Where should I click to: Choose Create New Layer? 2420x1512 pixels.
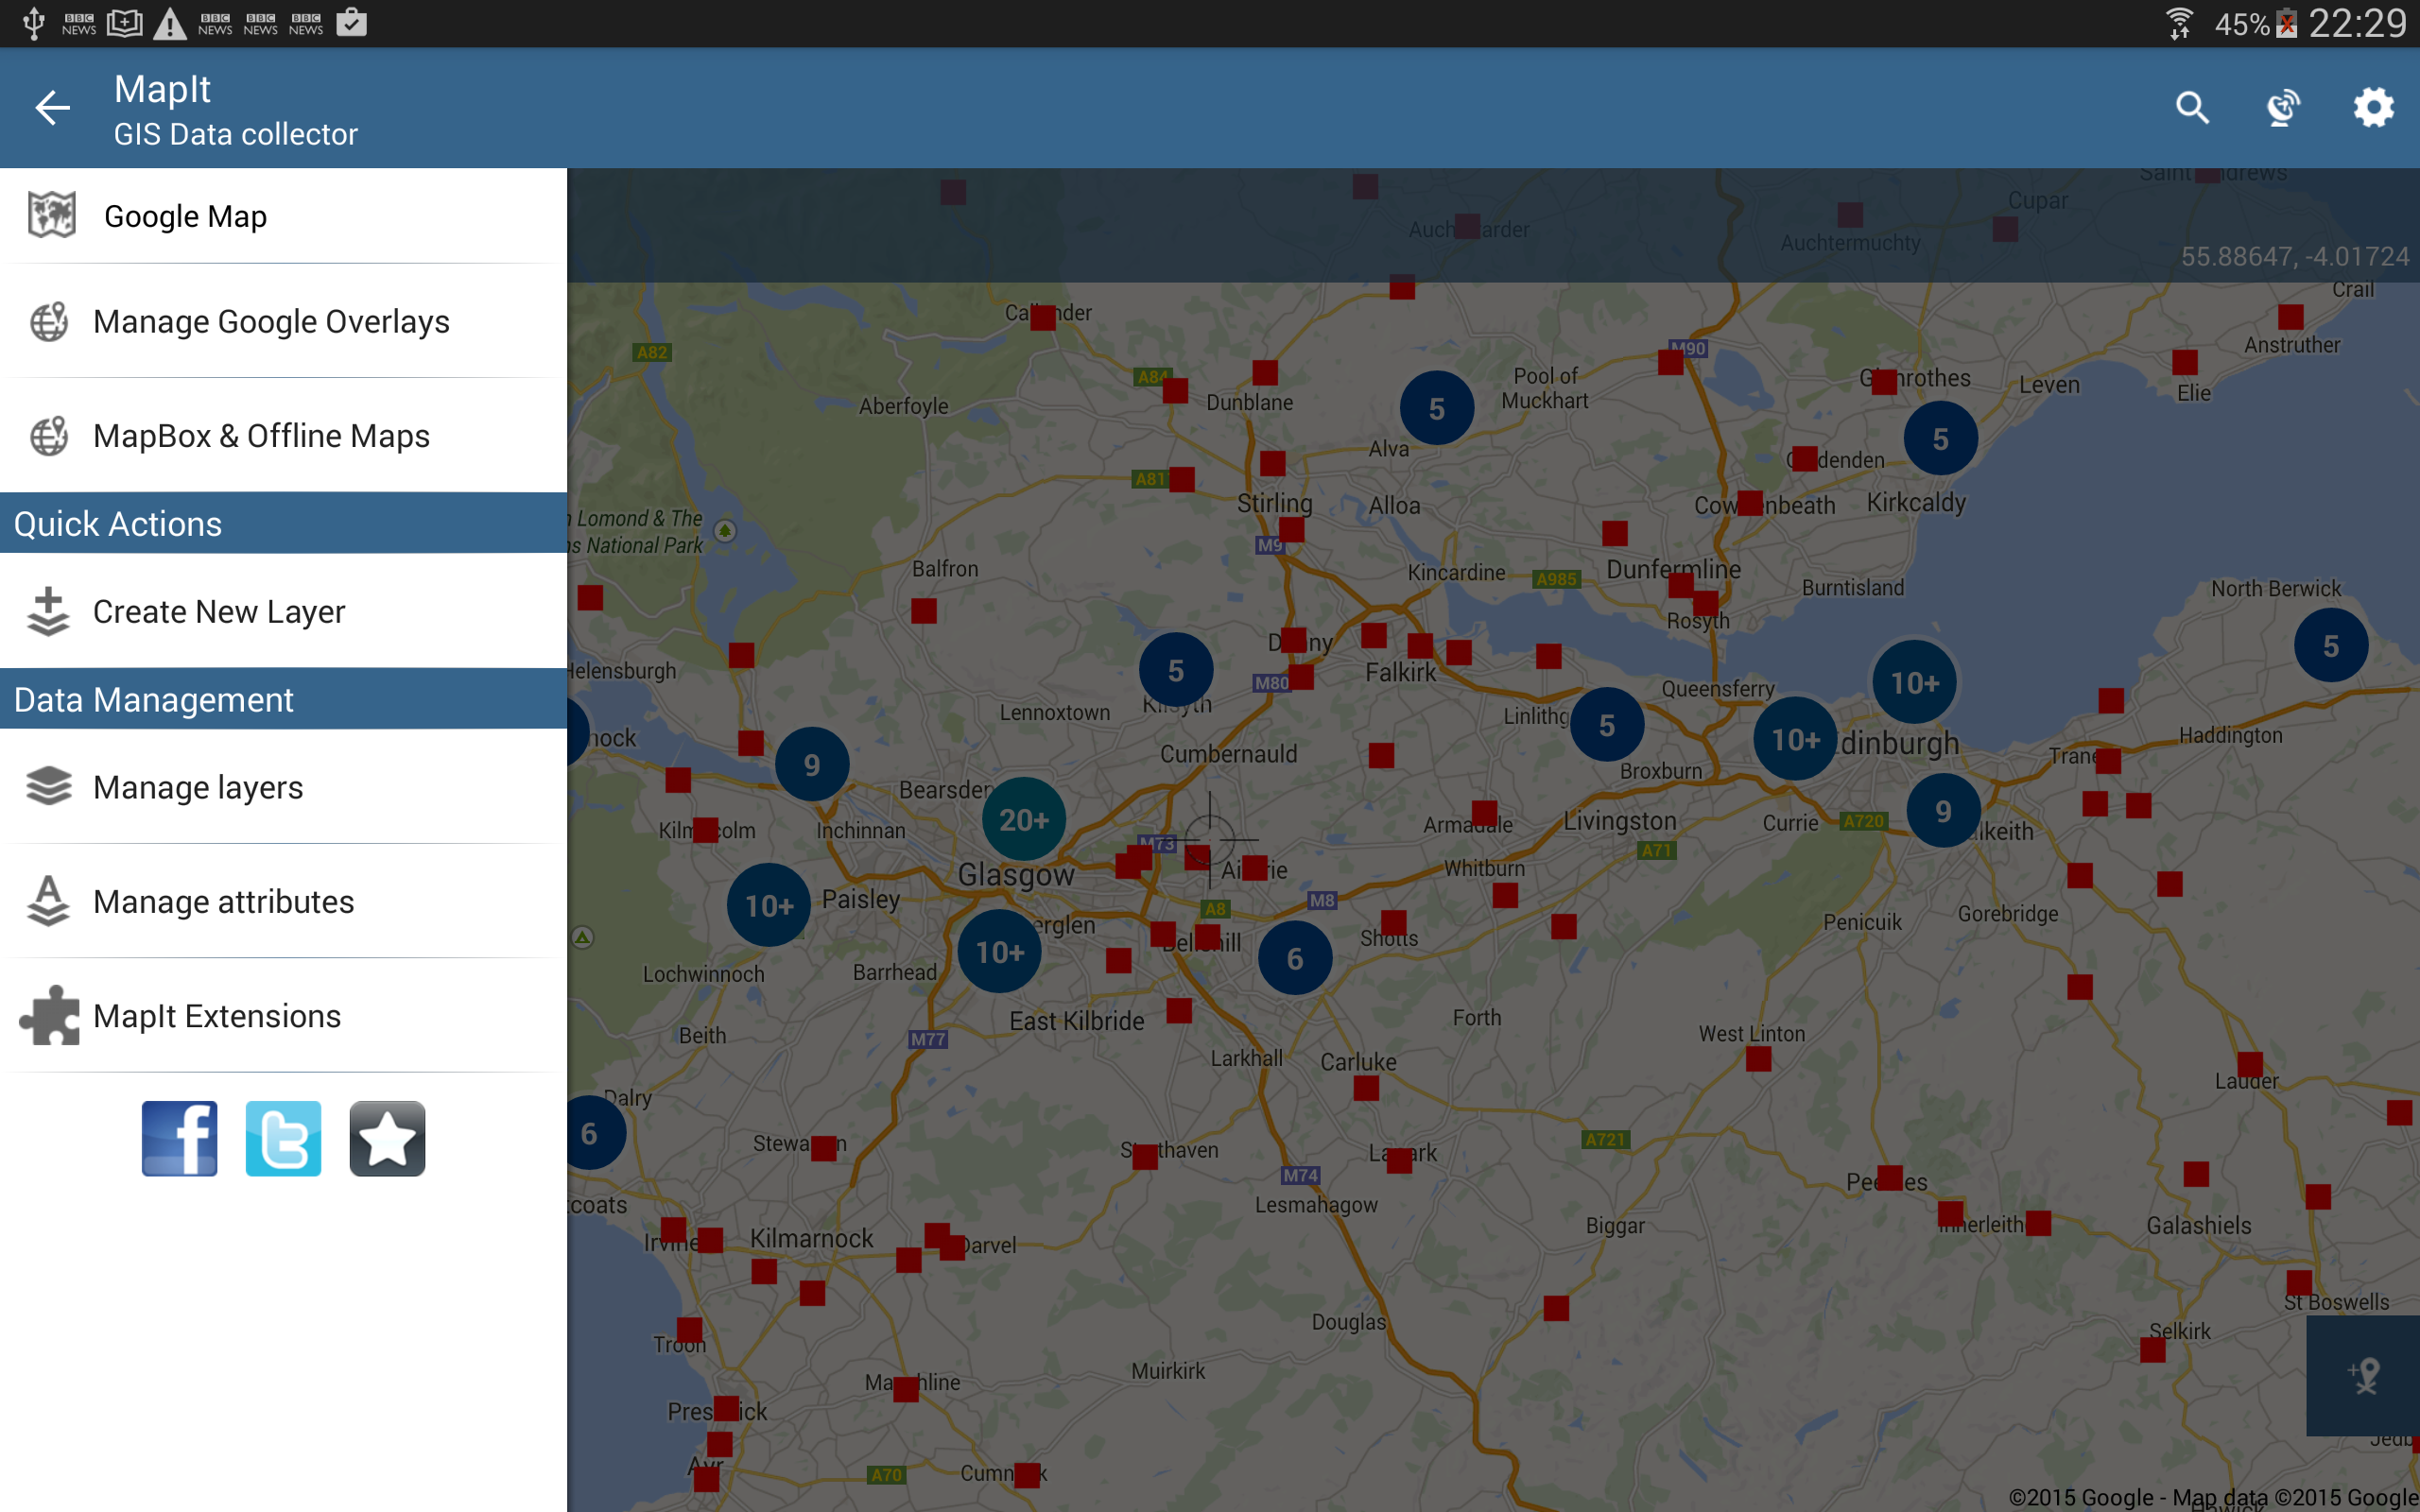point(283,611)
